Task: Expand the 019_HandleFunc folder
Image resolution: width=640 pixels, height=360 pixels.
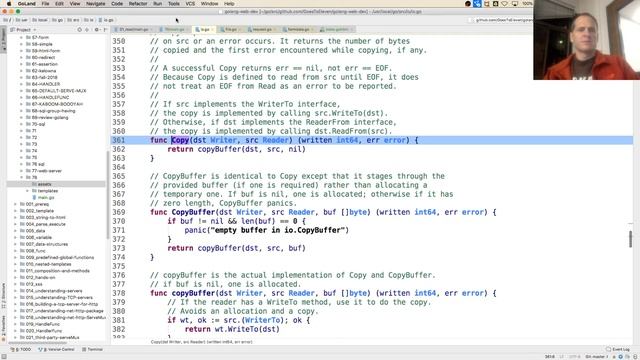Action: tap(16, 324)
